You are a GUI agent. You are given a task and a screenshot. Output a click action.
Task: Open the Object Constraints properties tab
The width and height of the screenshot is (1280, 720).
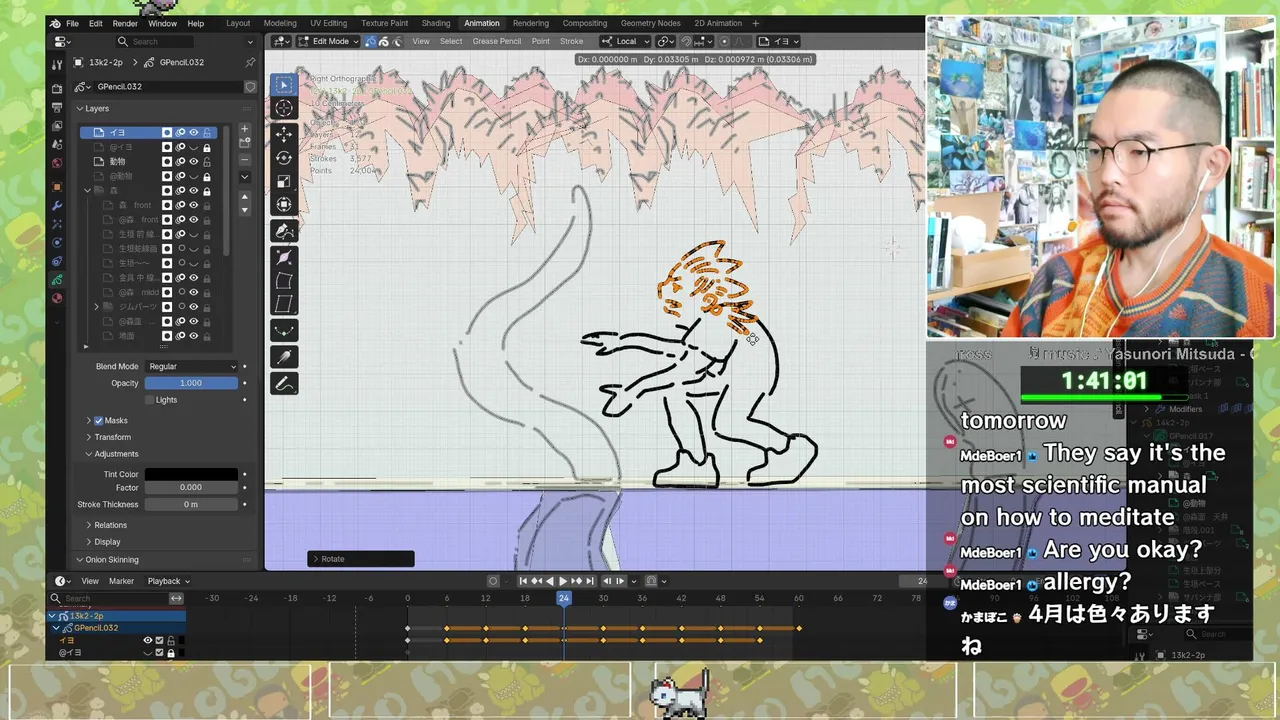pos(57,261)
